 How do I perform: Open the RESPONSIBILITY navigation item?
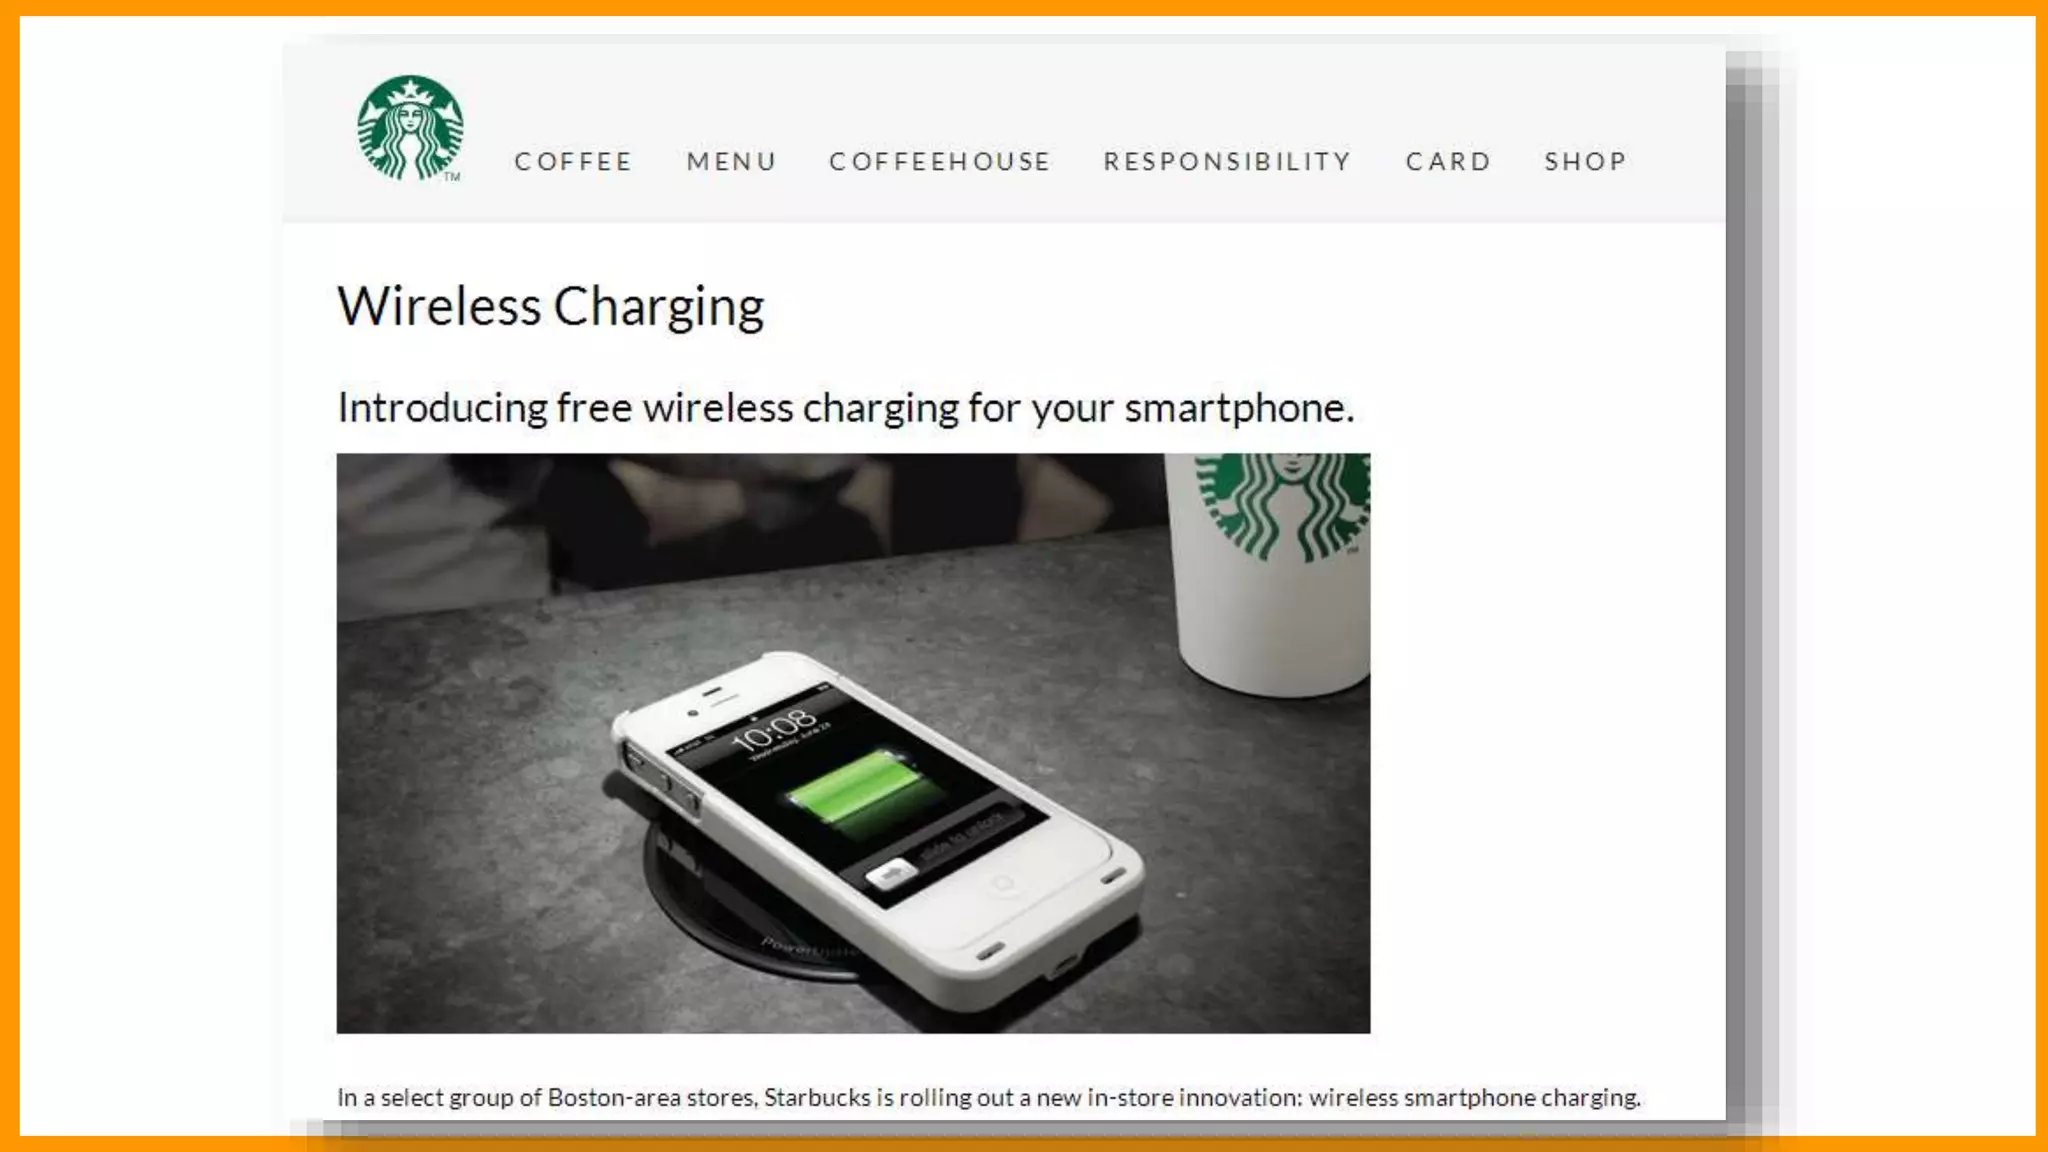click(1228, 161)
